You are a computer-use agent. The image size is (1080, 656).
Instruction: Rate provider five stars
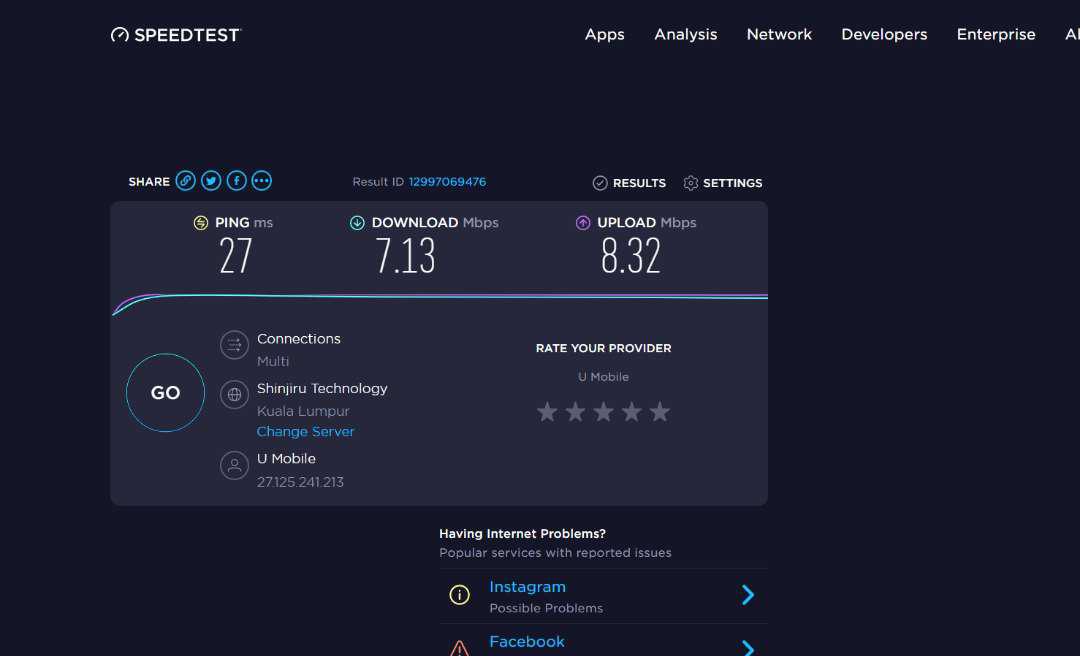coord(660,412)
